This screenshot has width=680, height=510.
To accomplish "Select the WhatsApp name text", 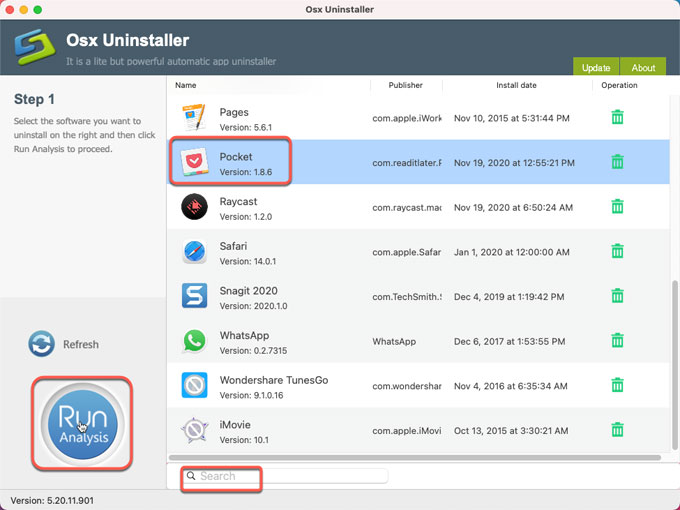I will click(x=244, y=336).
